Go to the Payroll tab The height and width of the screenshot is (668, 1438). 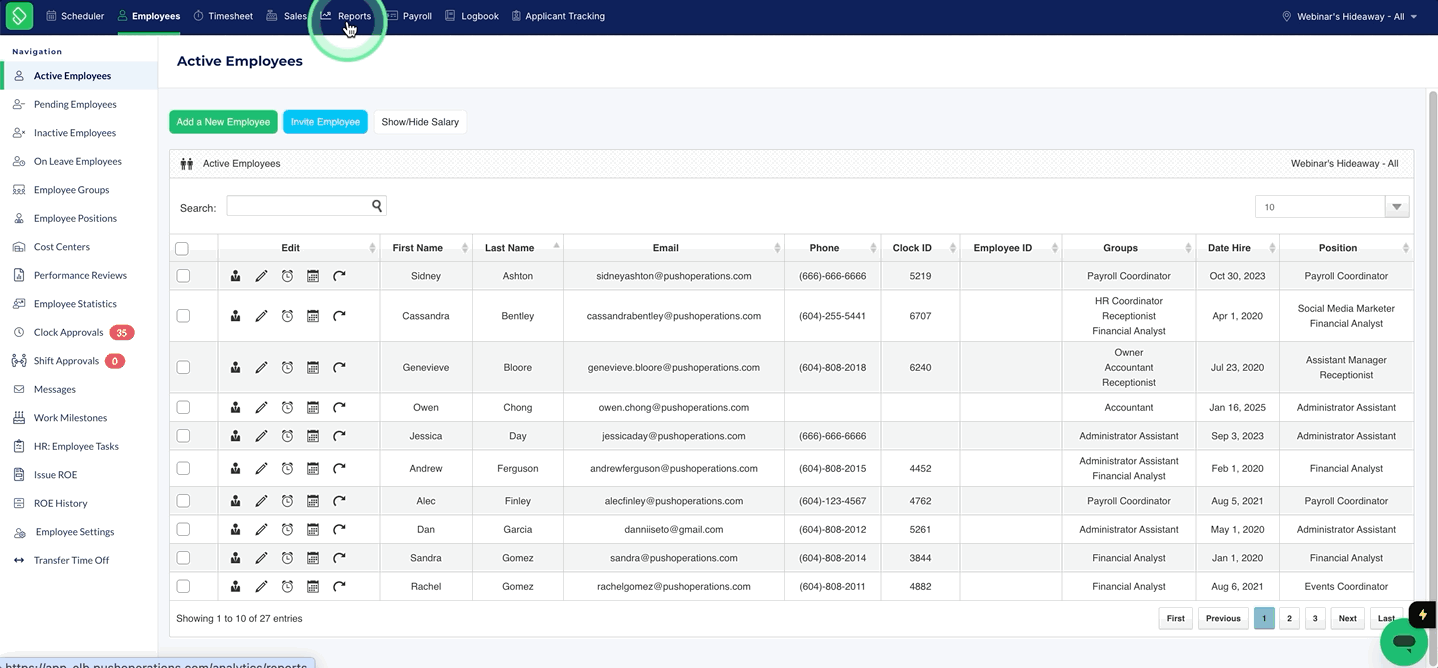[410, 16]
